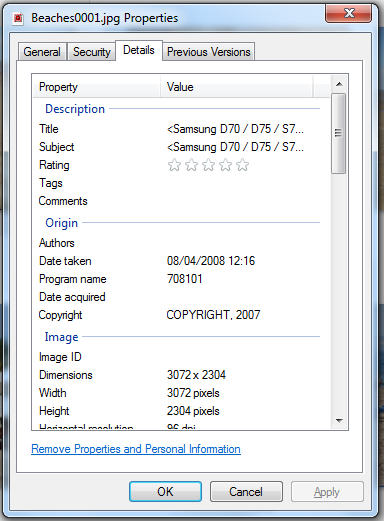Set rating to two stars

click(x=191, y=165)
